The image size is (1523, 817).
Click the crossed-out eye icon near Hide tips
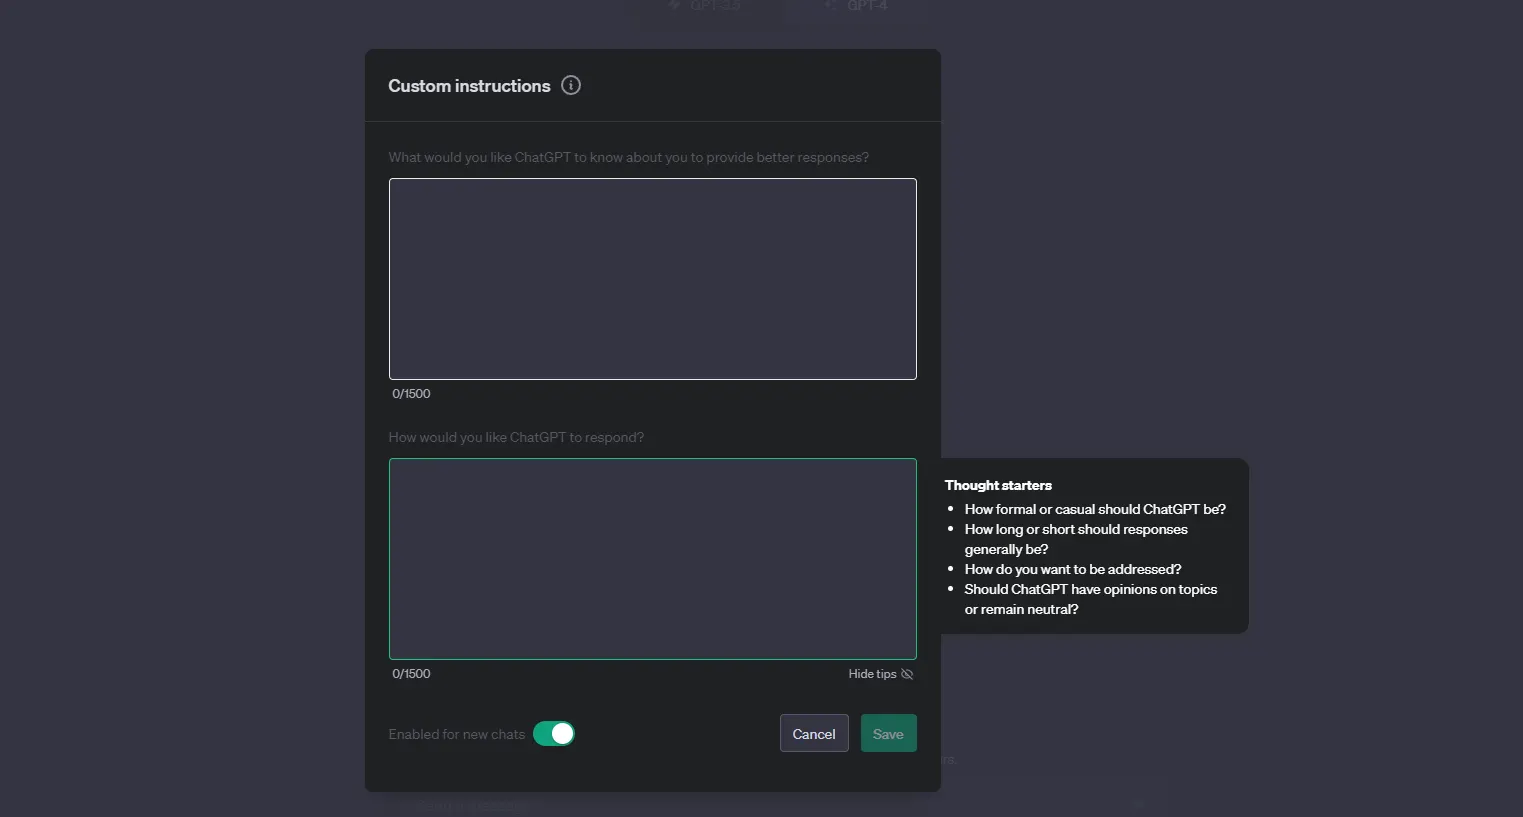[907, 674]
